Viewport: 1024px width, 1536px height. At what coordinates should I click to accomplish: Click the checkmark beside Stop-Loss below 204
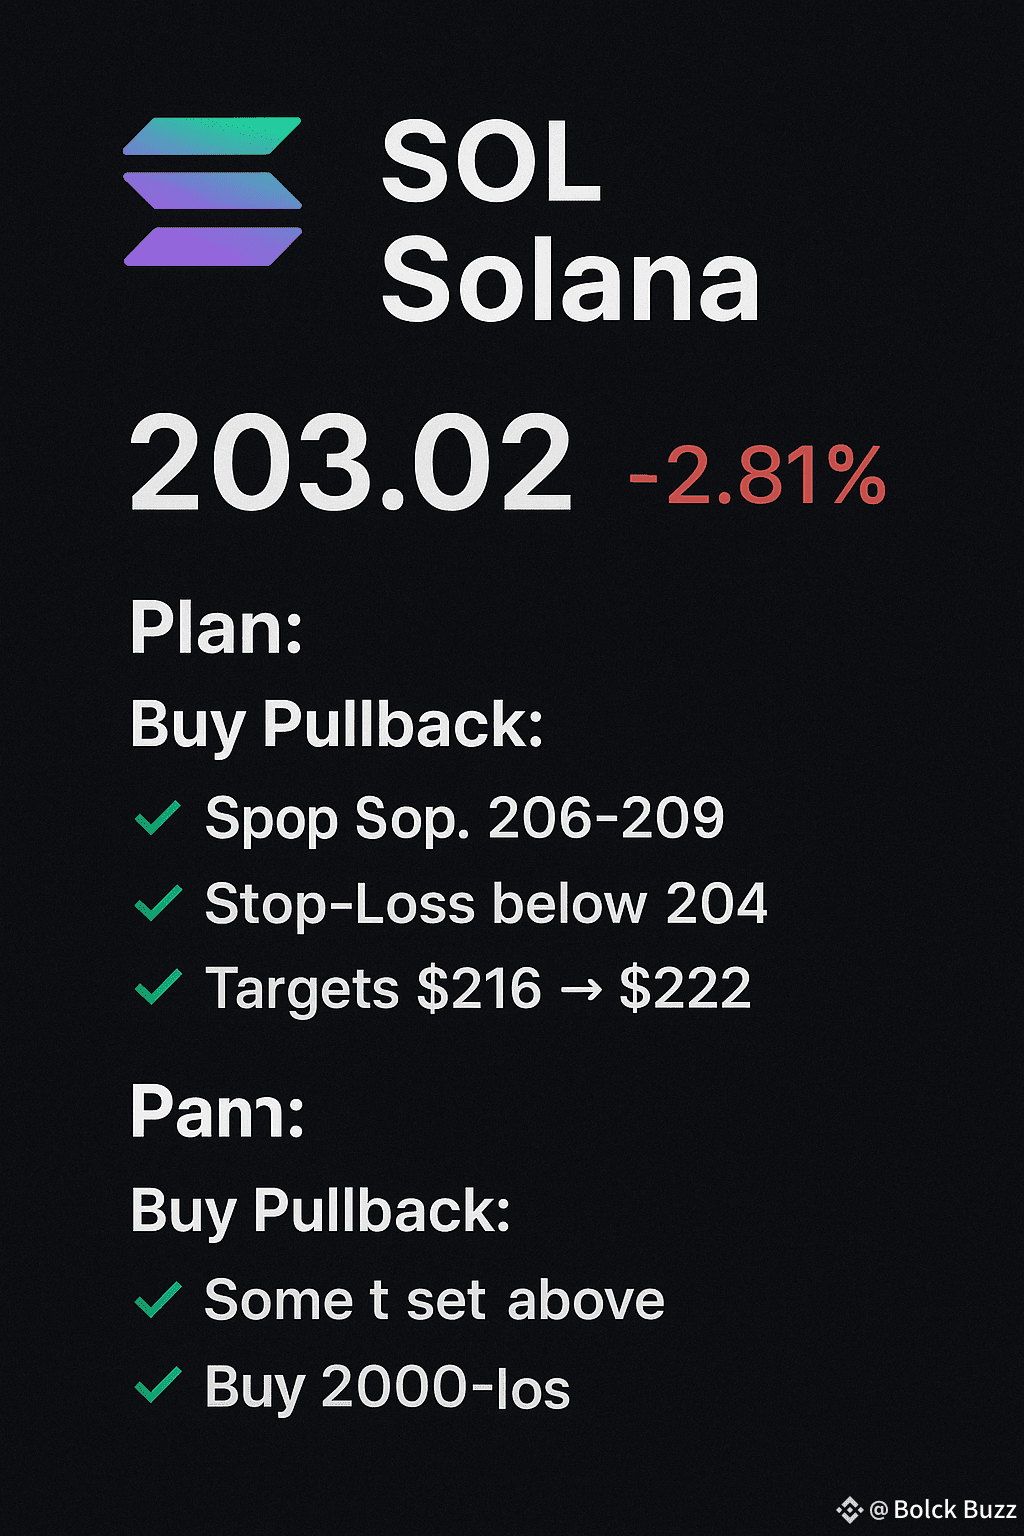point(158,902)
